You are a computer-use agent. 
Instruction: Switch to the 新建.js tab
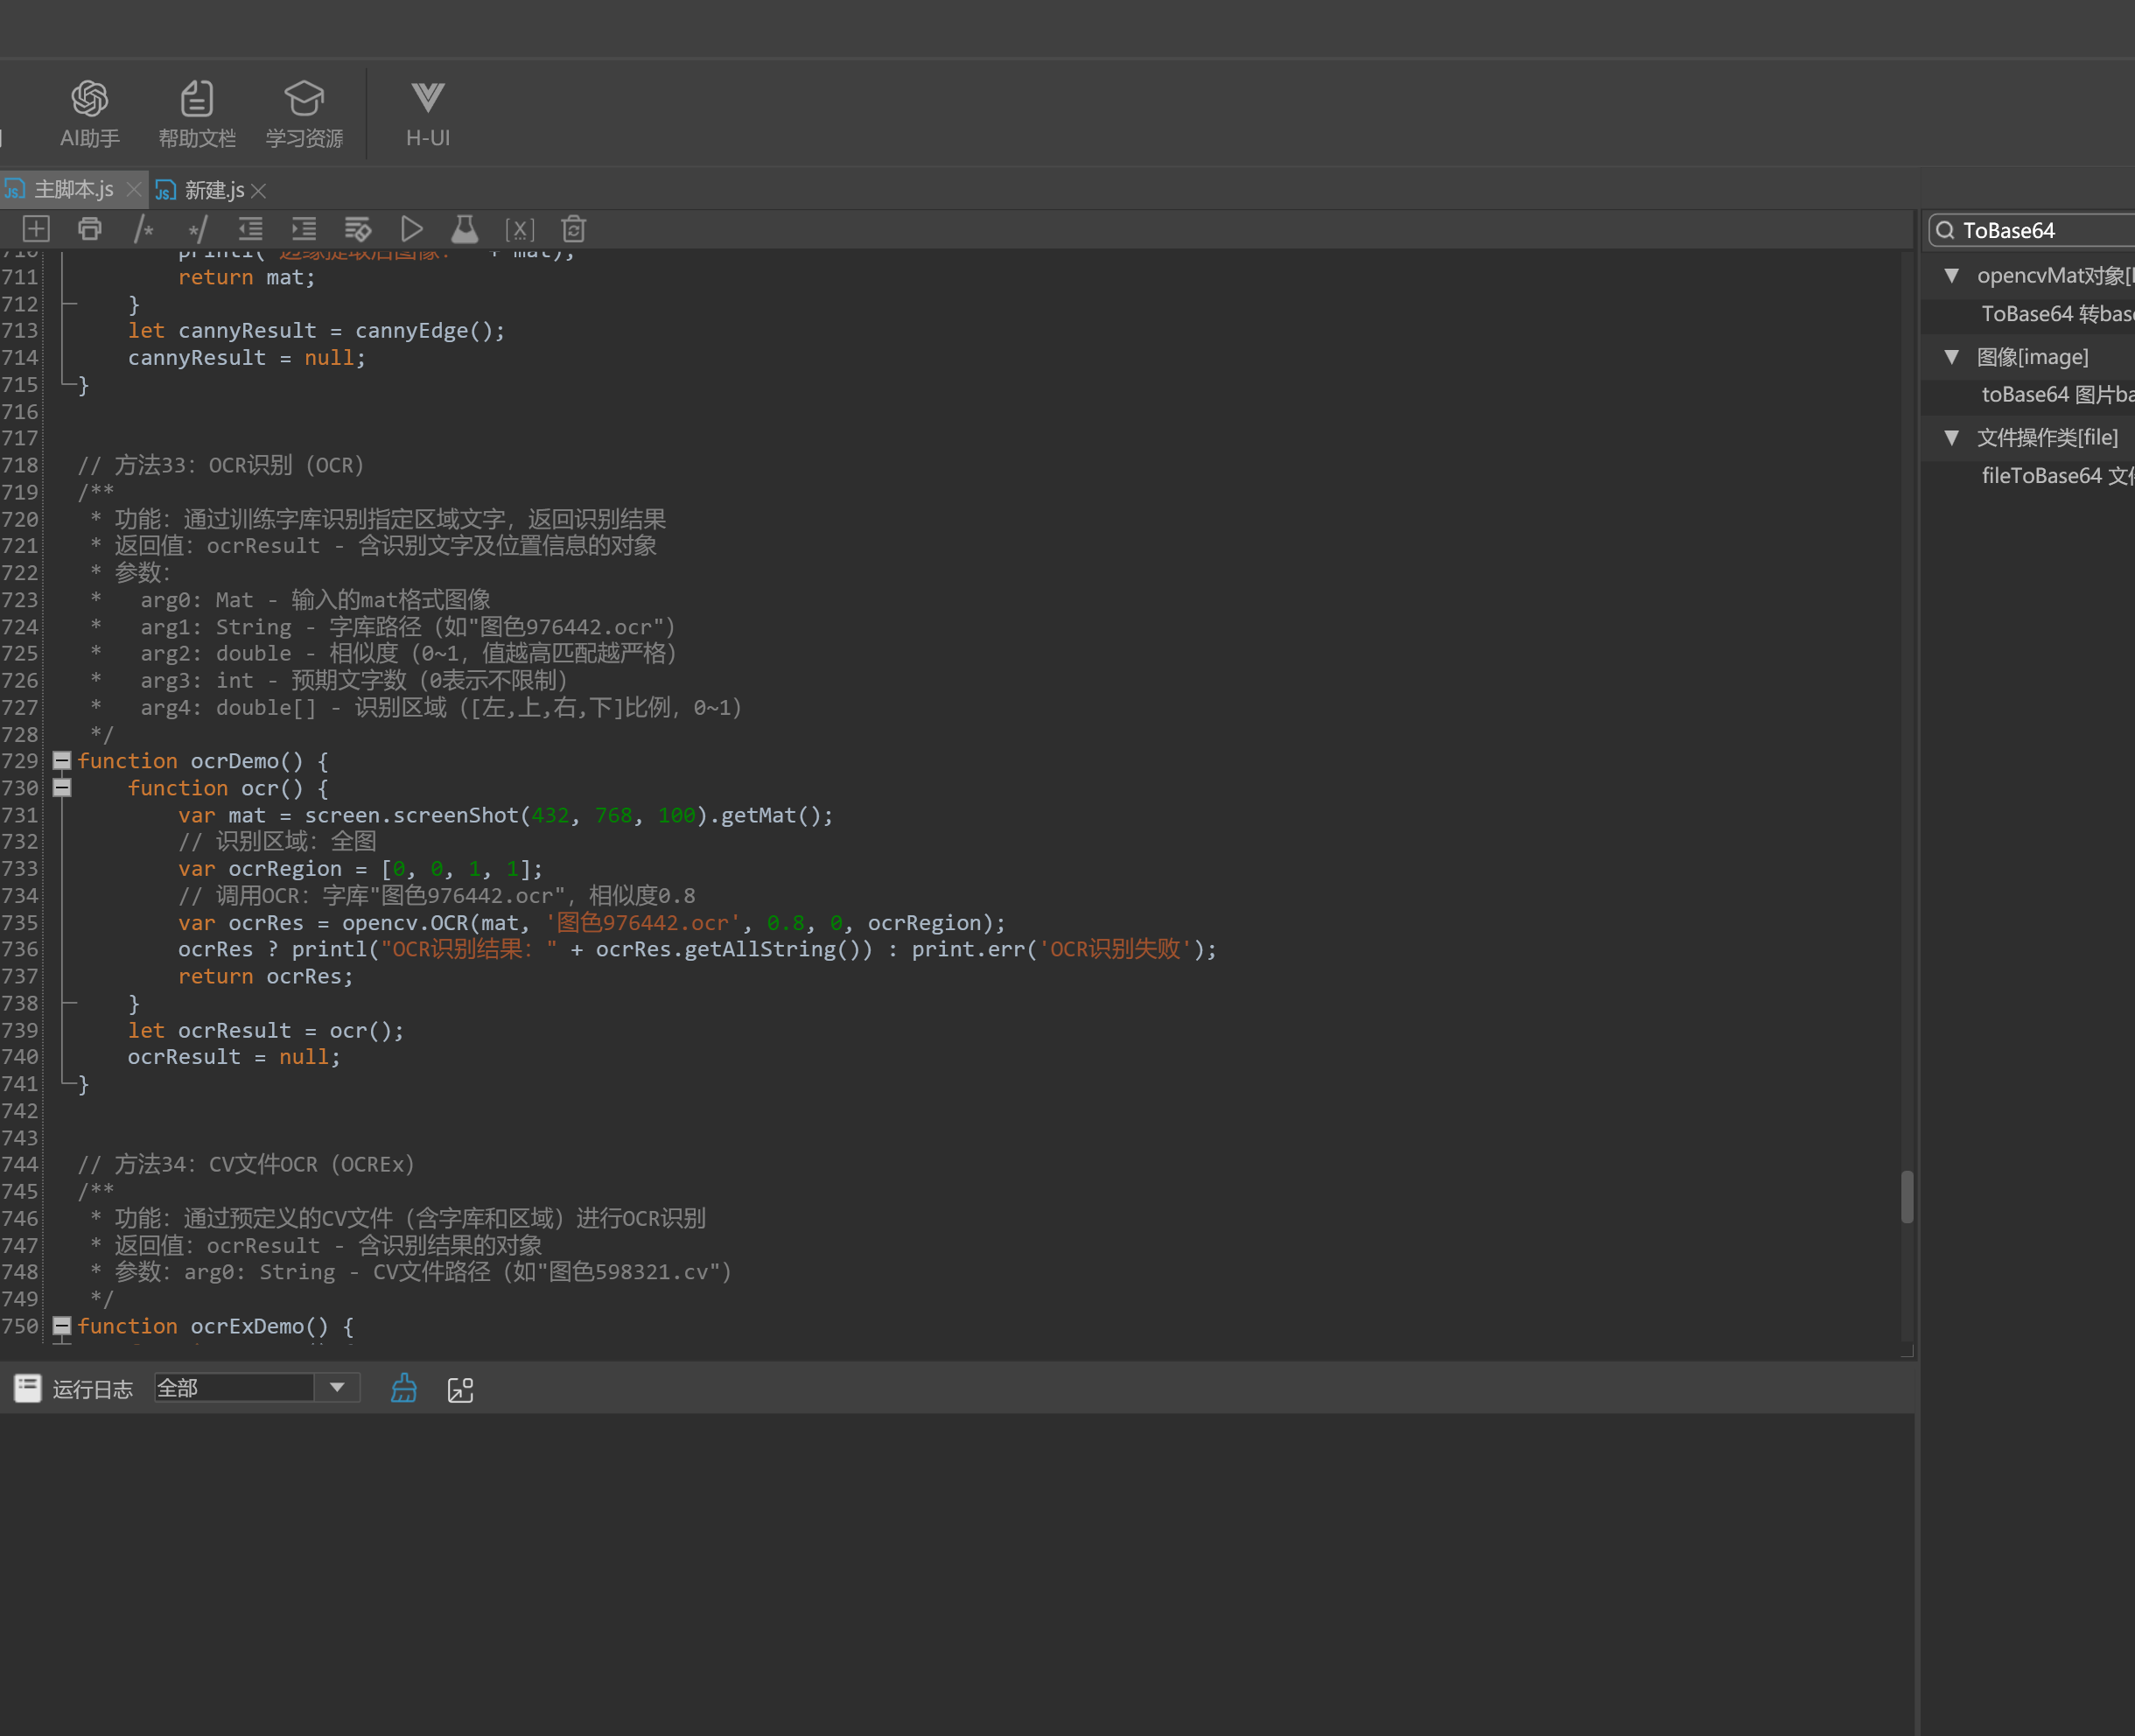[x=213, y=190]
